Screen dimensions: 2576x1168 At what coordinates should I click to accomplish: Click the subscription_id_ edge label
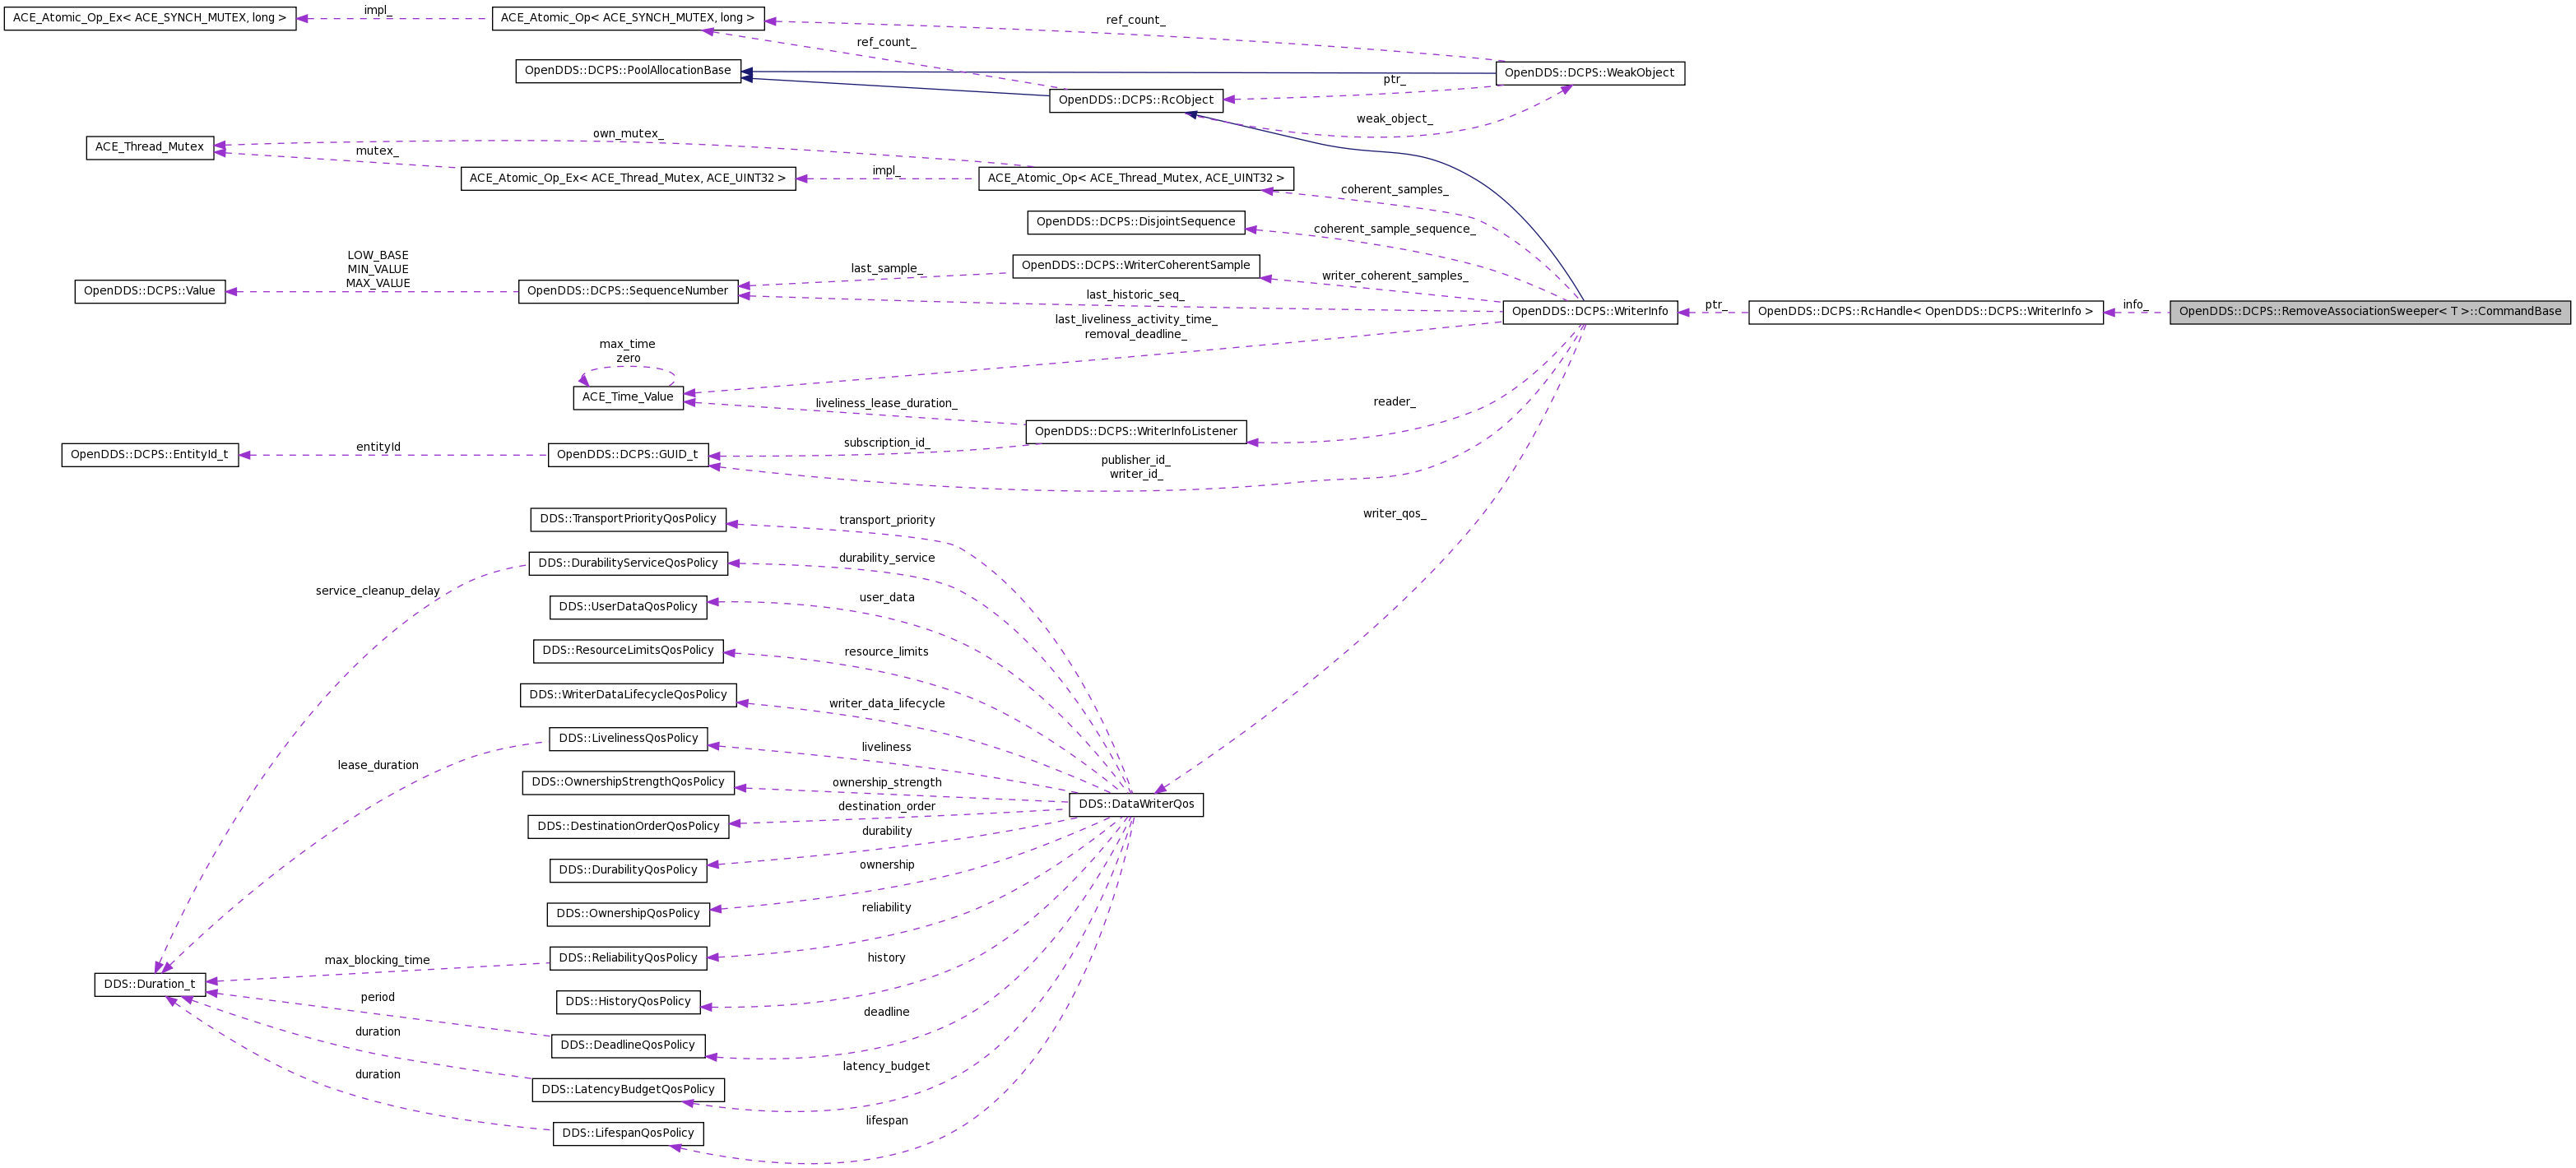(x=886, y=443)
